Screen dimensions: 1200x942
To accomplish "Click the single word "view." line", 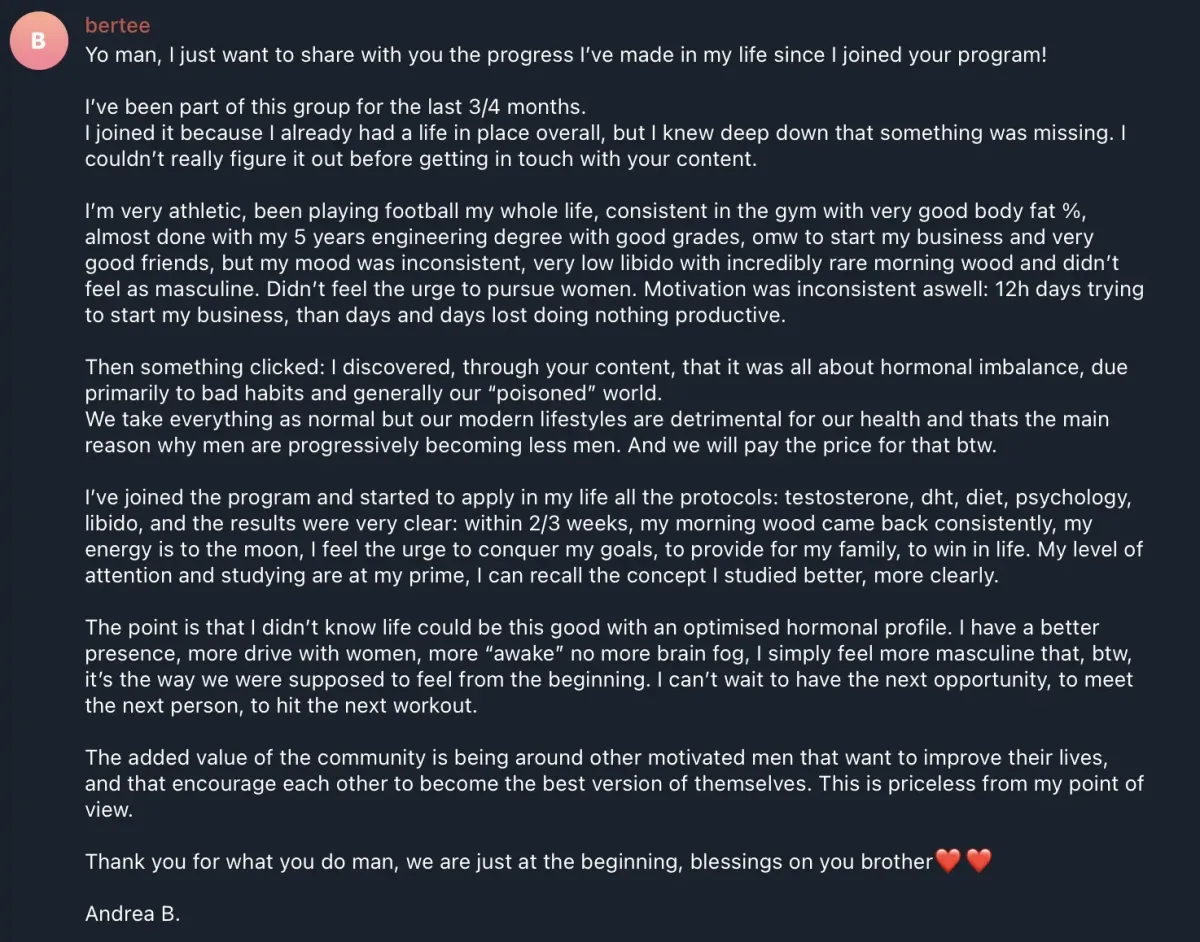I will [108, 809].
